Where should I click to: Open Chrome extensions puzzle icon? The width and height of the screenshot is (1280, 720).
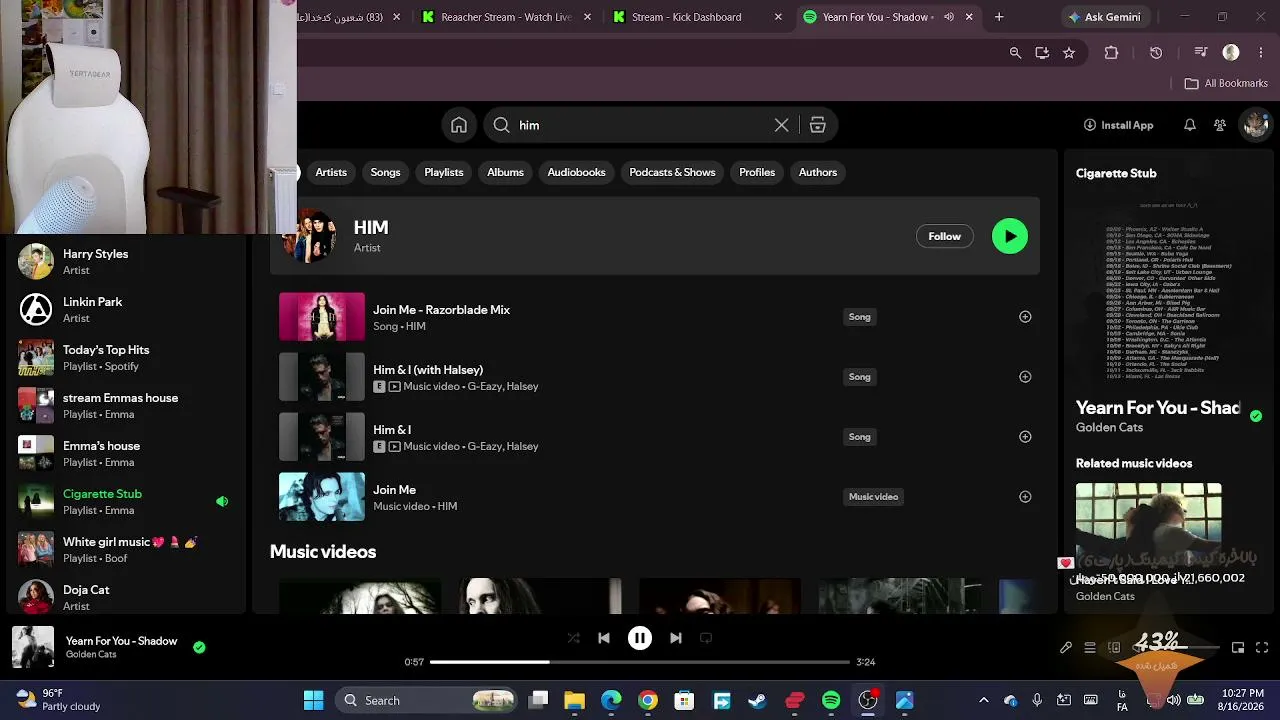[x=1111, y=53]
